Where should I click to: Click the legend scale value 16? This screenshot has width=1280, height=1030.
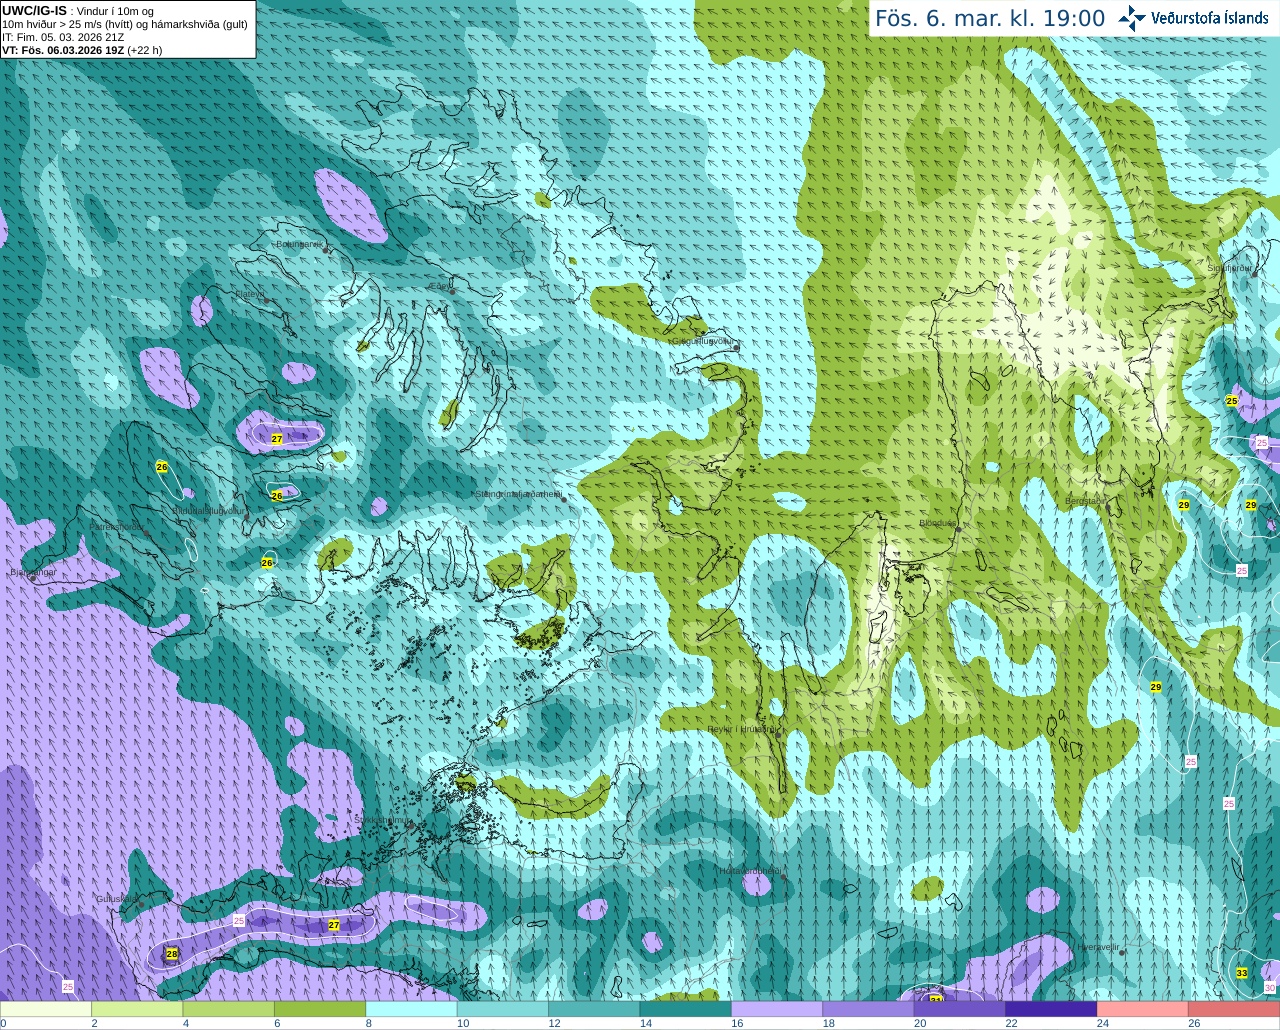coord(737,1023)
